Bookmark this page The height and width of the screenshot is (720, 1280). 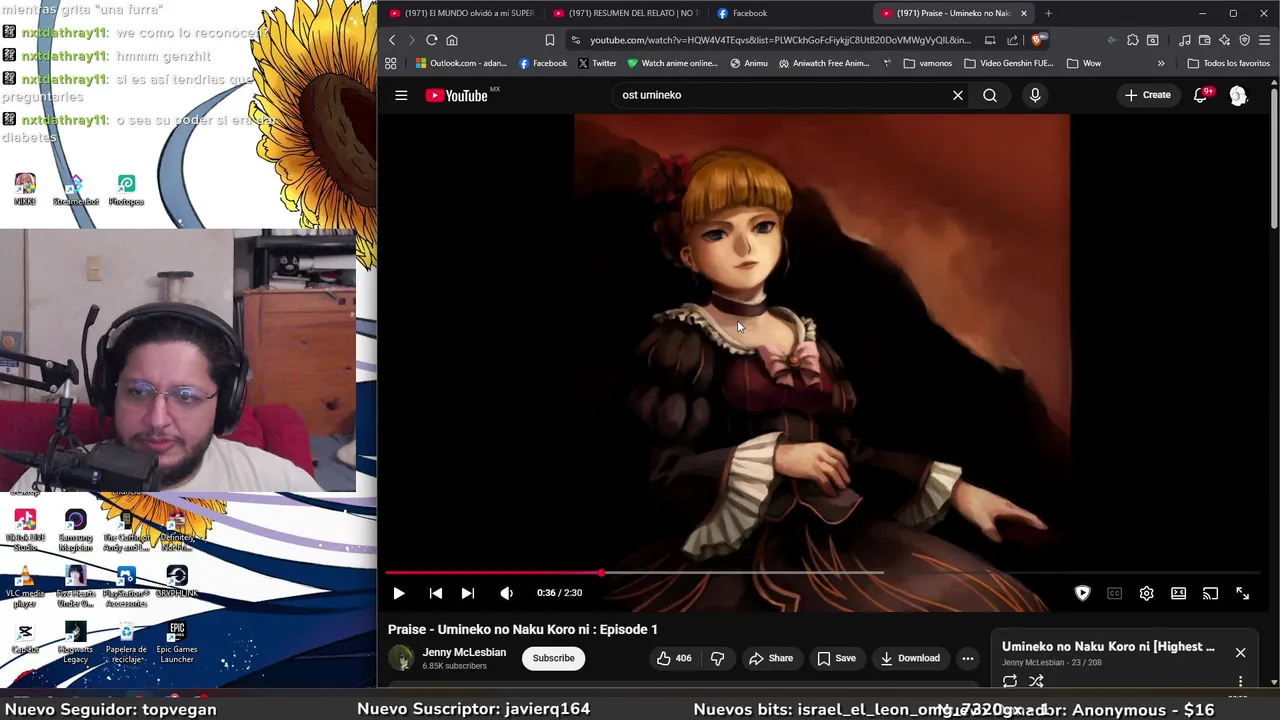550,40
